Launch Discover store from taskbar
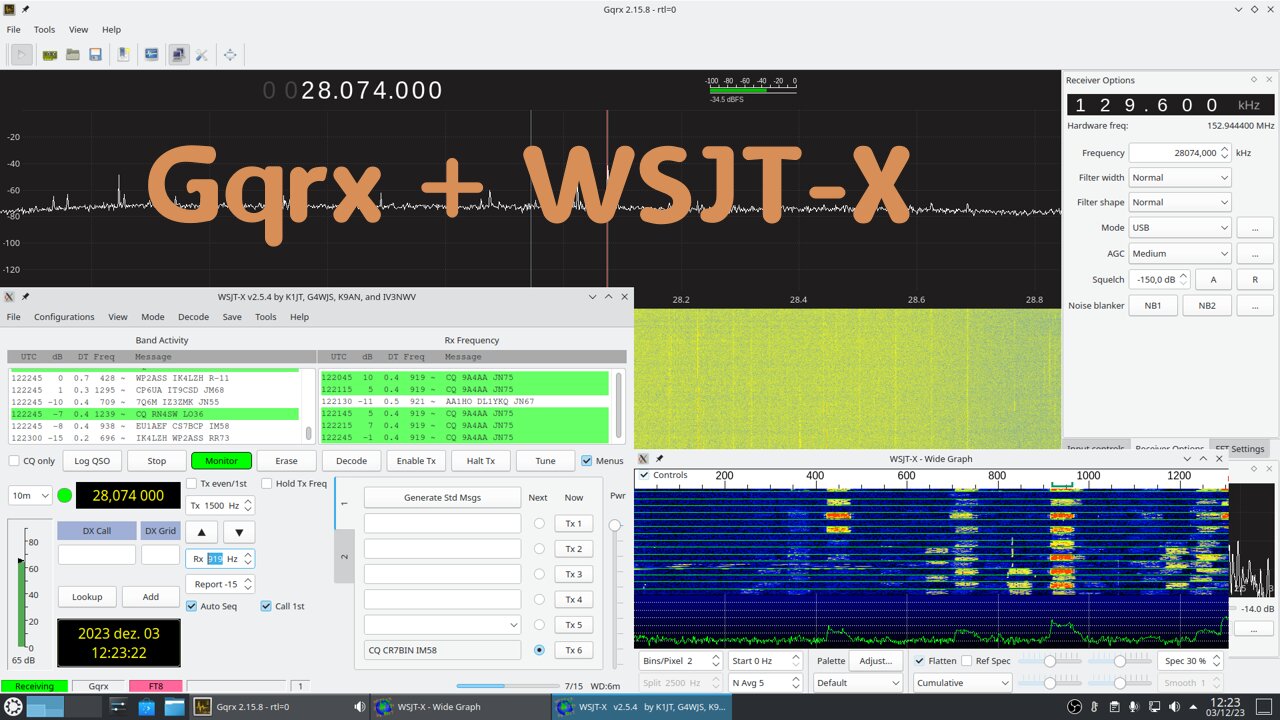Image resolution: width=1280 pixels, height=720 pixels. tap(146, 707)
